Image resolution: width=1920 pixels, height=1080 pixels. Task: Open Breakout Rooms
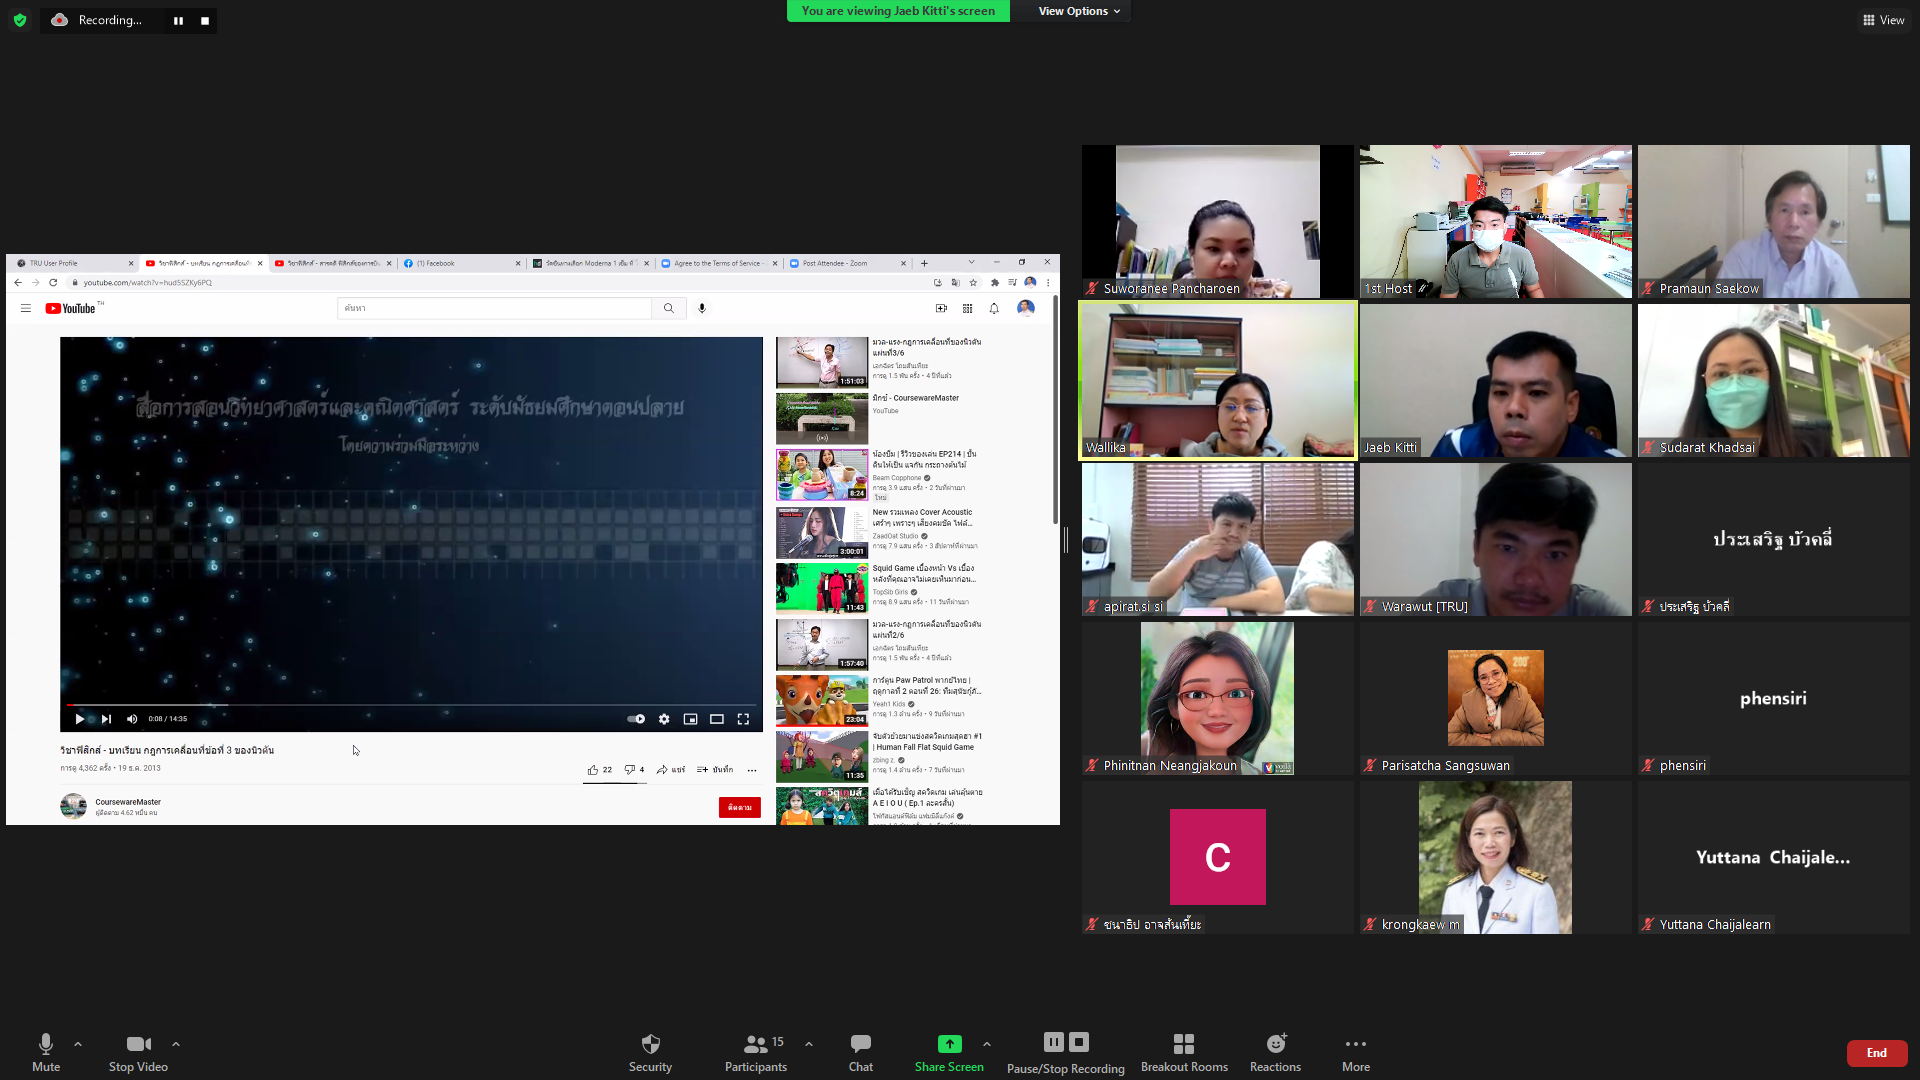1184,1045
